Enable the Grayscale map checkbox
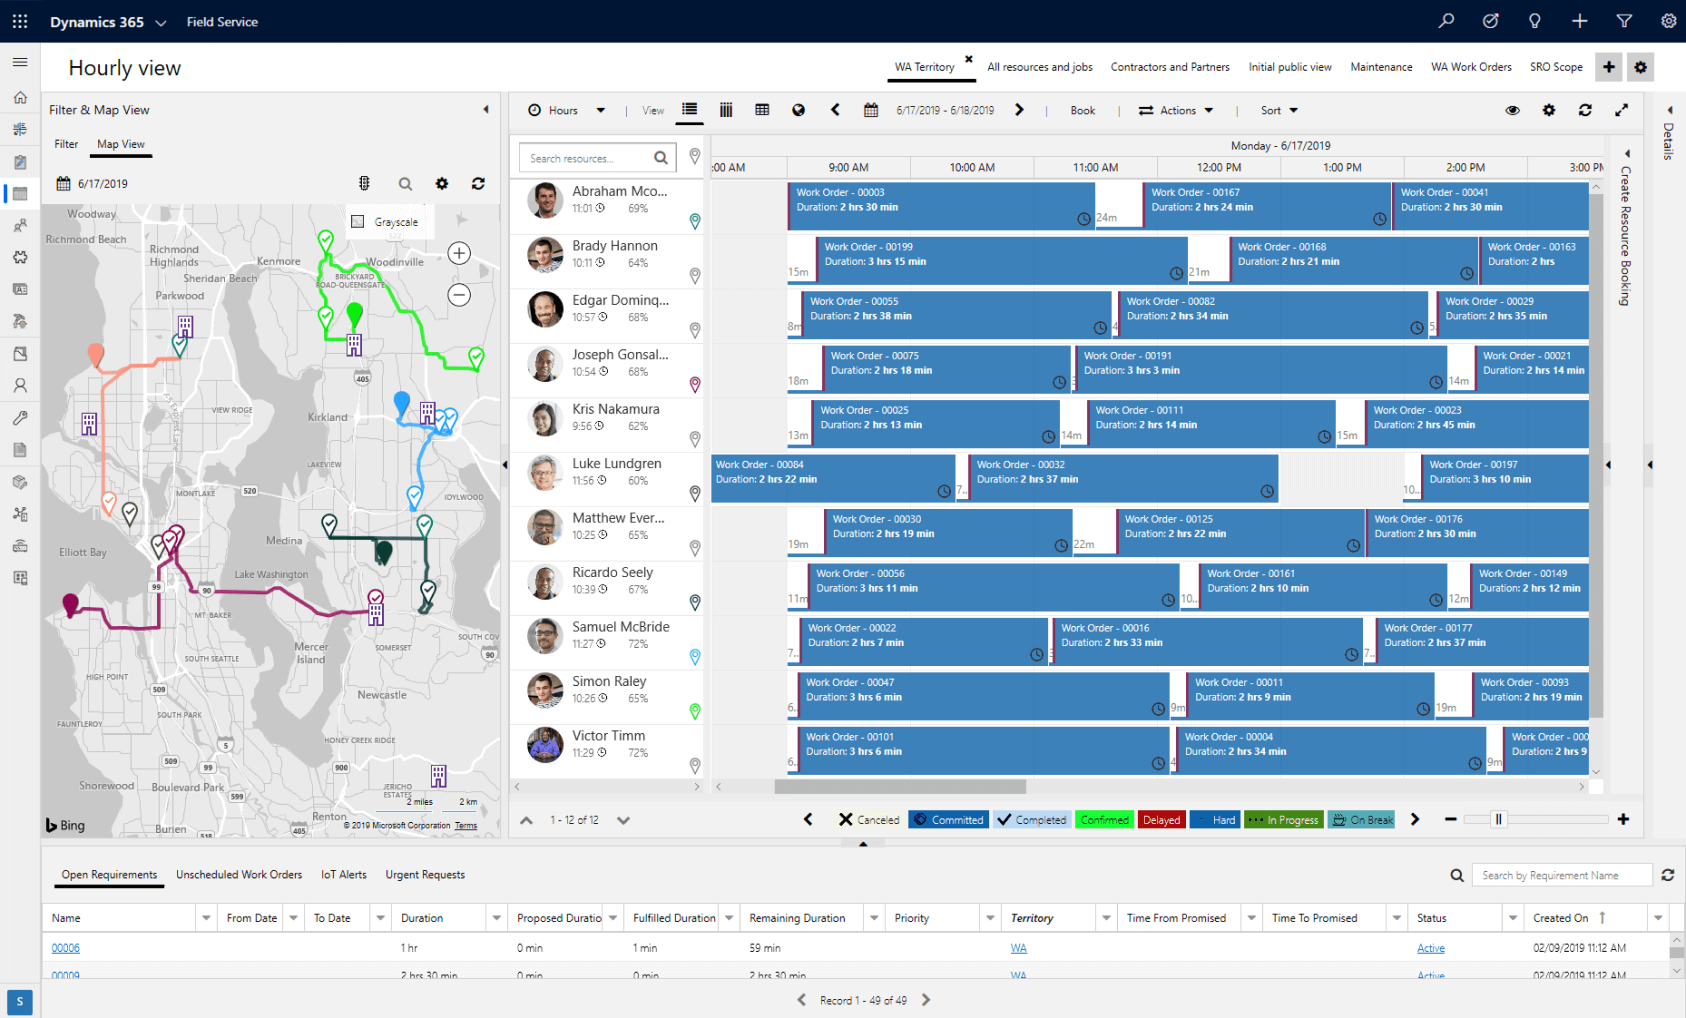 click(358, 222)
